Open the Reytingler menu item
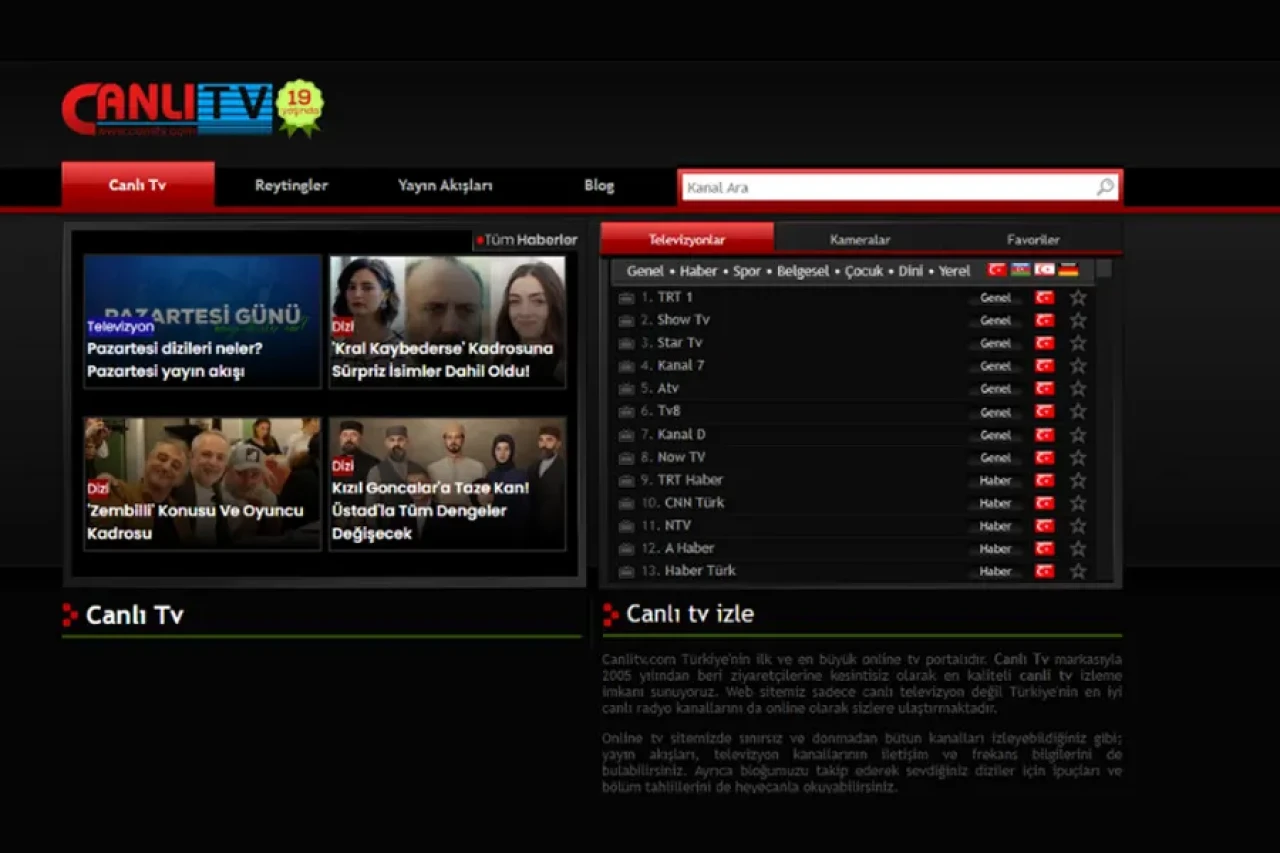The width and height of the screenshot is (1280, 853). [x=291, y=185]
